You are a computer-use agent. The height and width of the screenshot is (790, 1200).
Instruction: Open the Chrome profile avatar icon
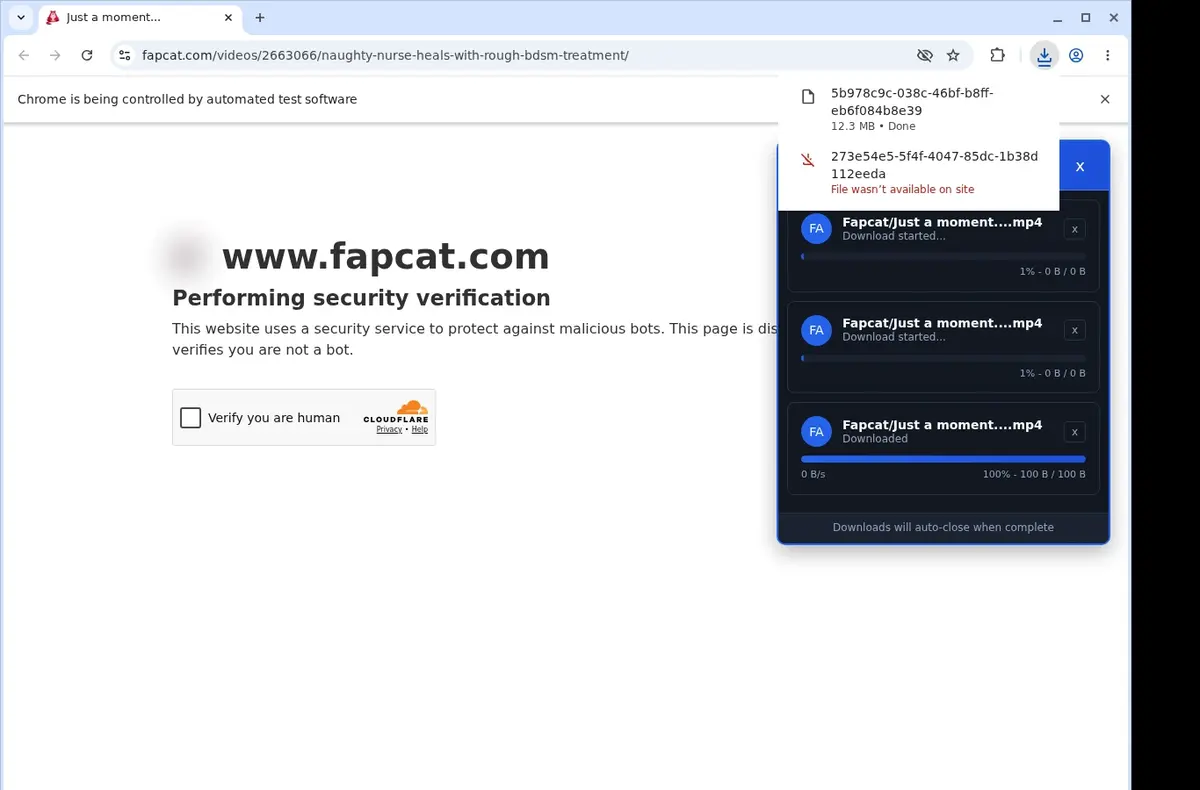[1076, 56]
